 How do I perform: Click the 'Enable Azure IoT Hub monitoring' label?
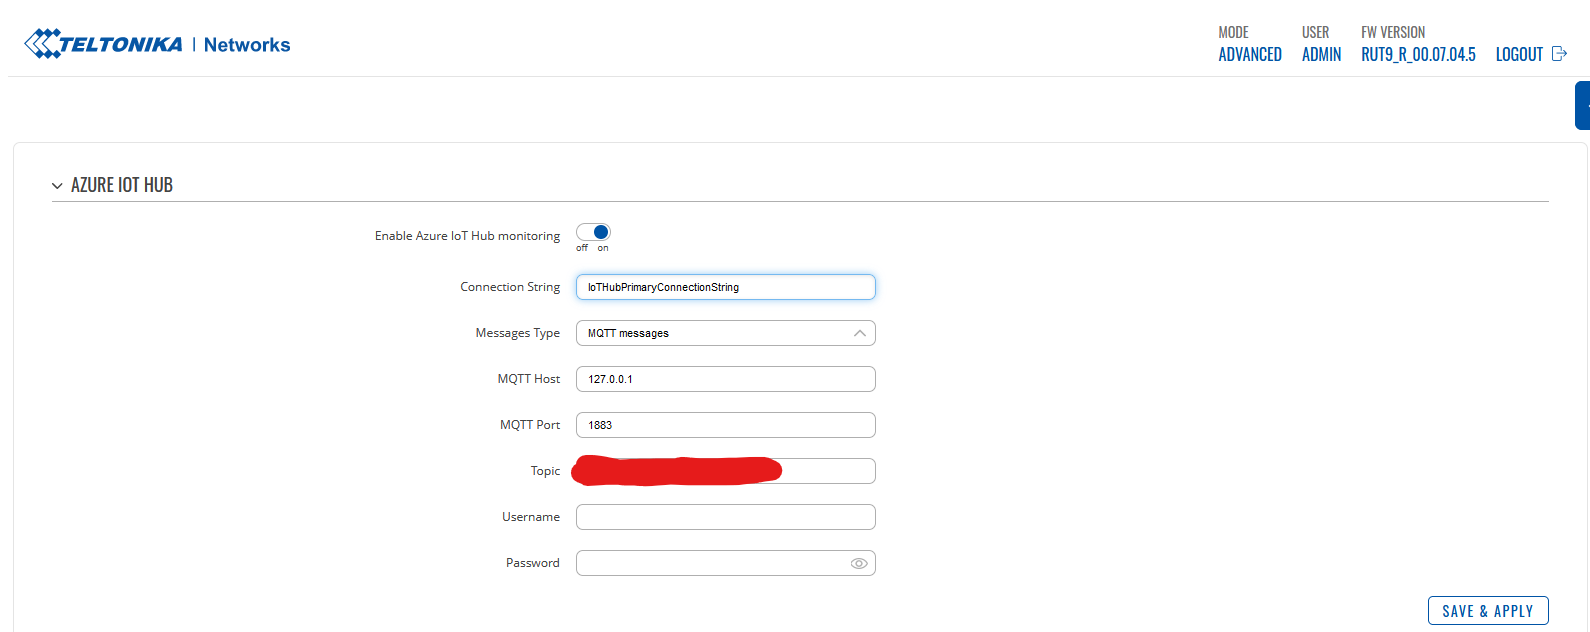(467, 236)
